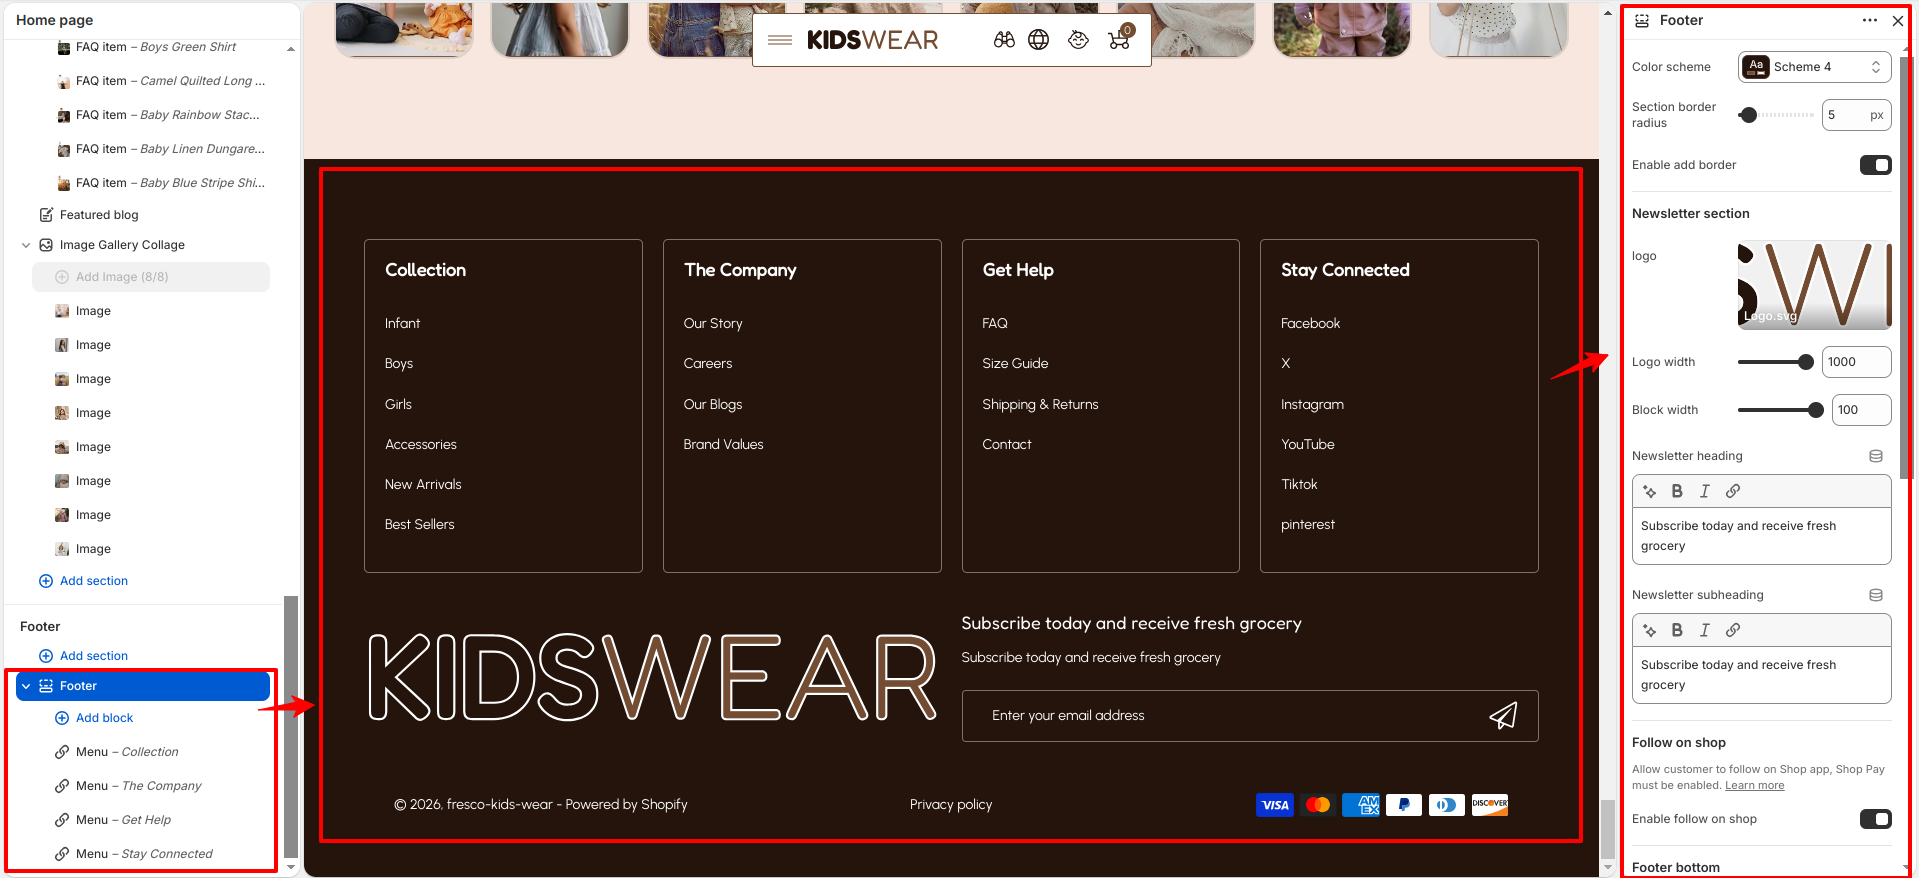The width and height of the screenshot is (1919, 878).
Task: Click the AI sparkle icon in Newsletter subheading editor
Action: pos(1650,630)
